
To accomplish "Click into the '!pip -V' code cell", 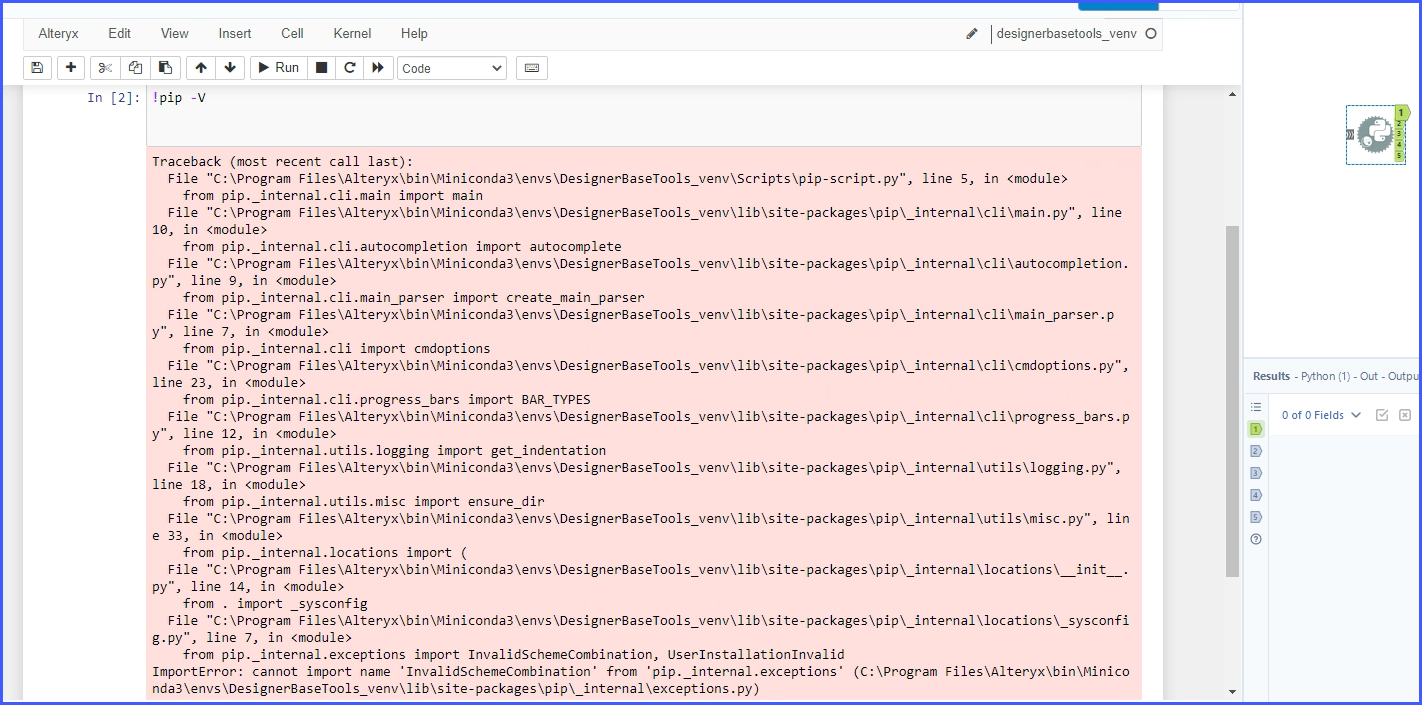I will [x=643, y=116].
